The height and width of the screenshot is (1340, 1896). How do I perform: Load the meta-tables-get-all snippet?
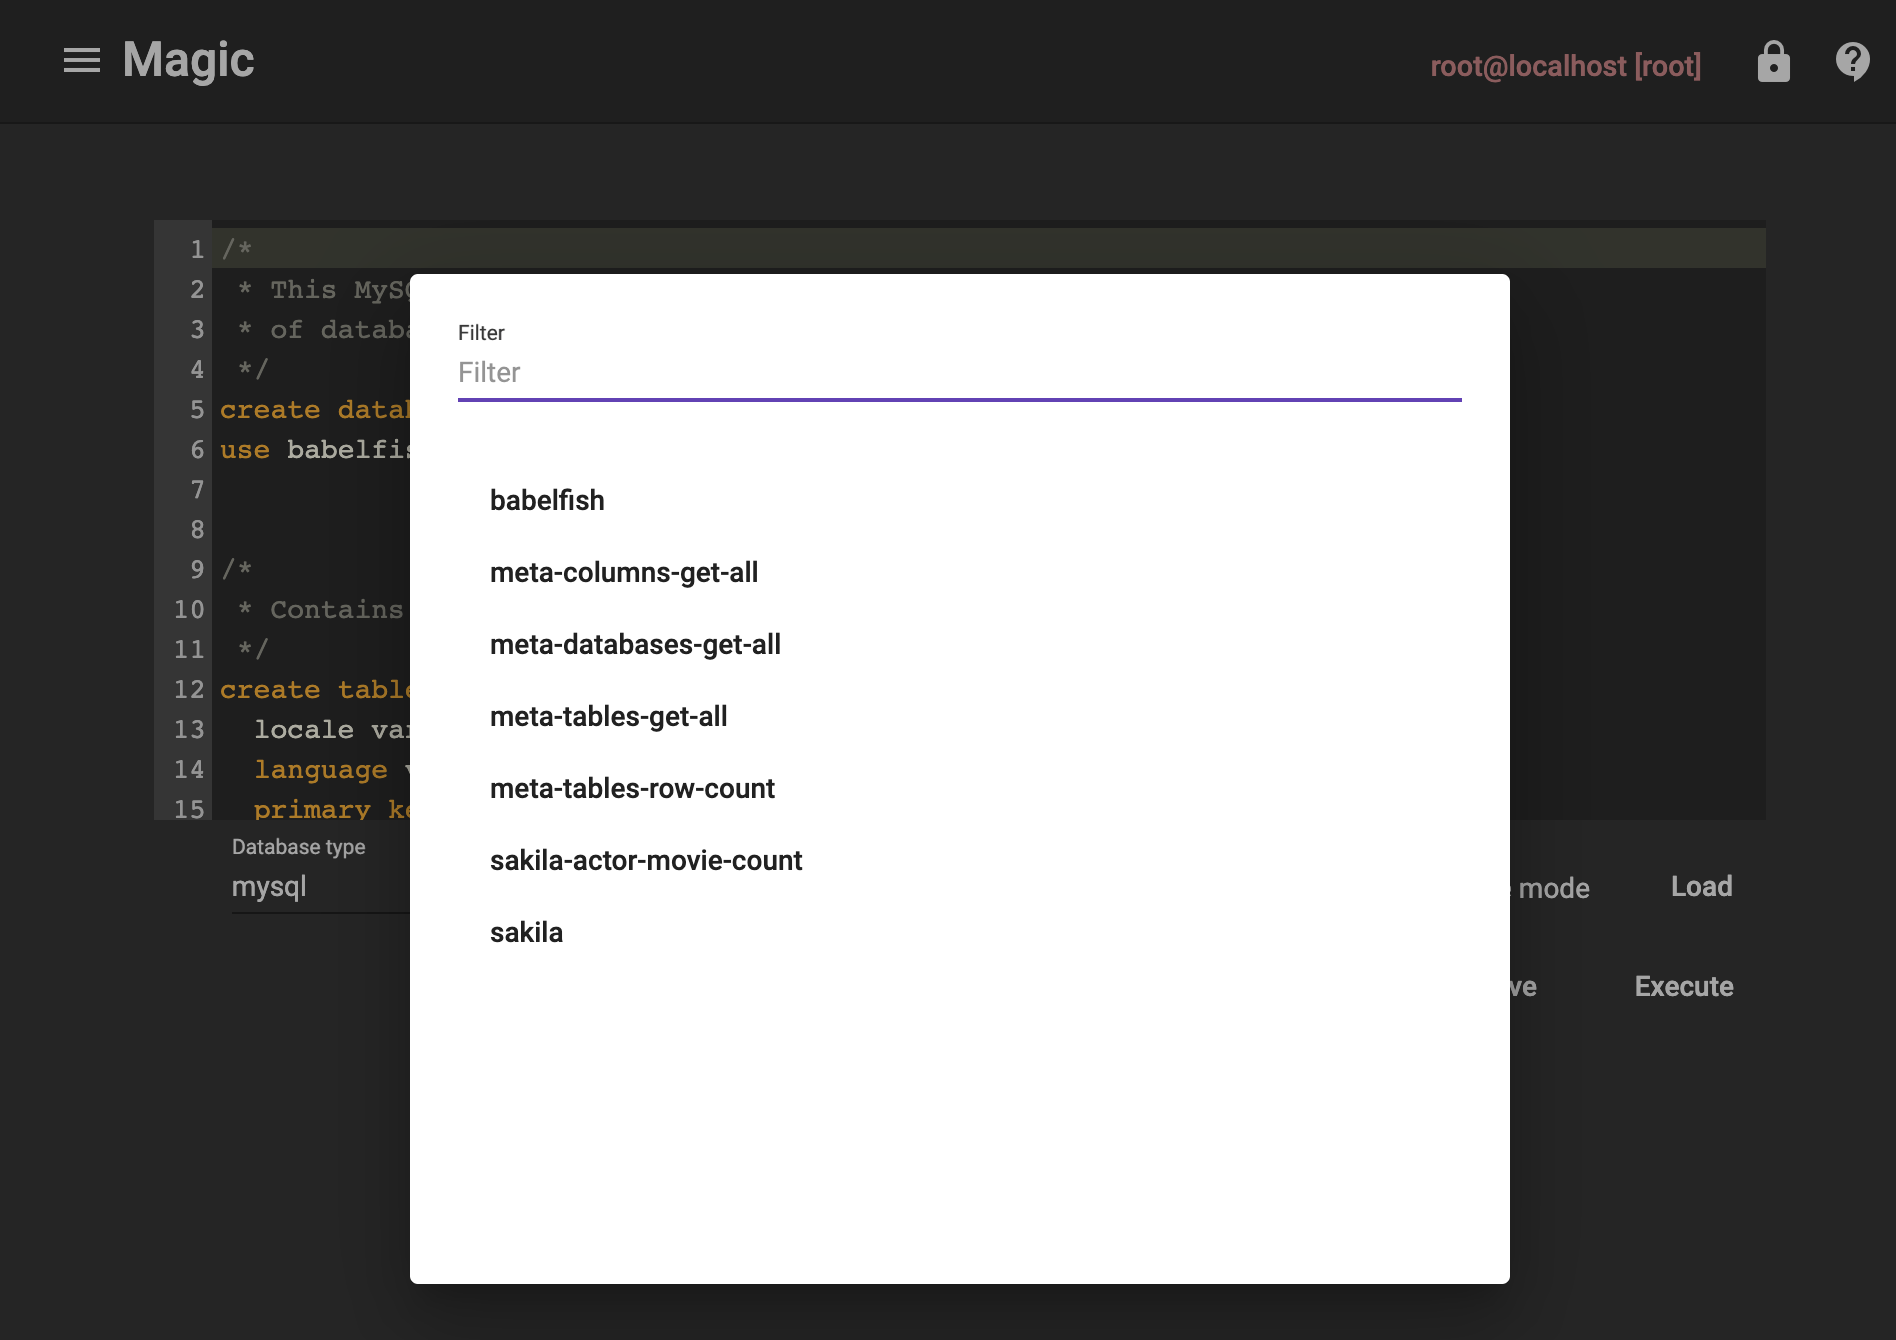coord(608,716)
